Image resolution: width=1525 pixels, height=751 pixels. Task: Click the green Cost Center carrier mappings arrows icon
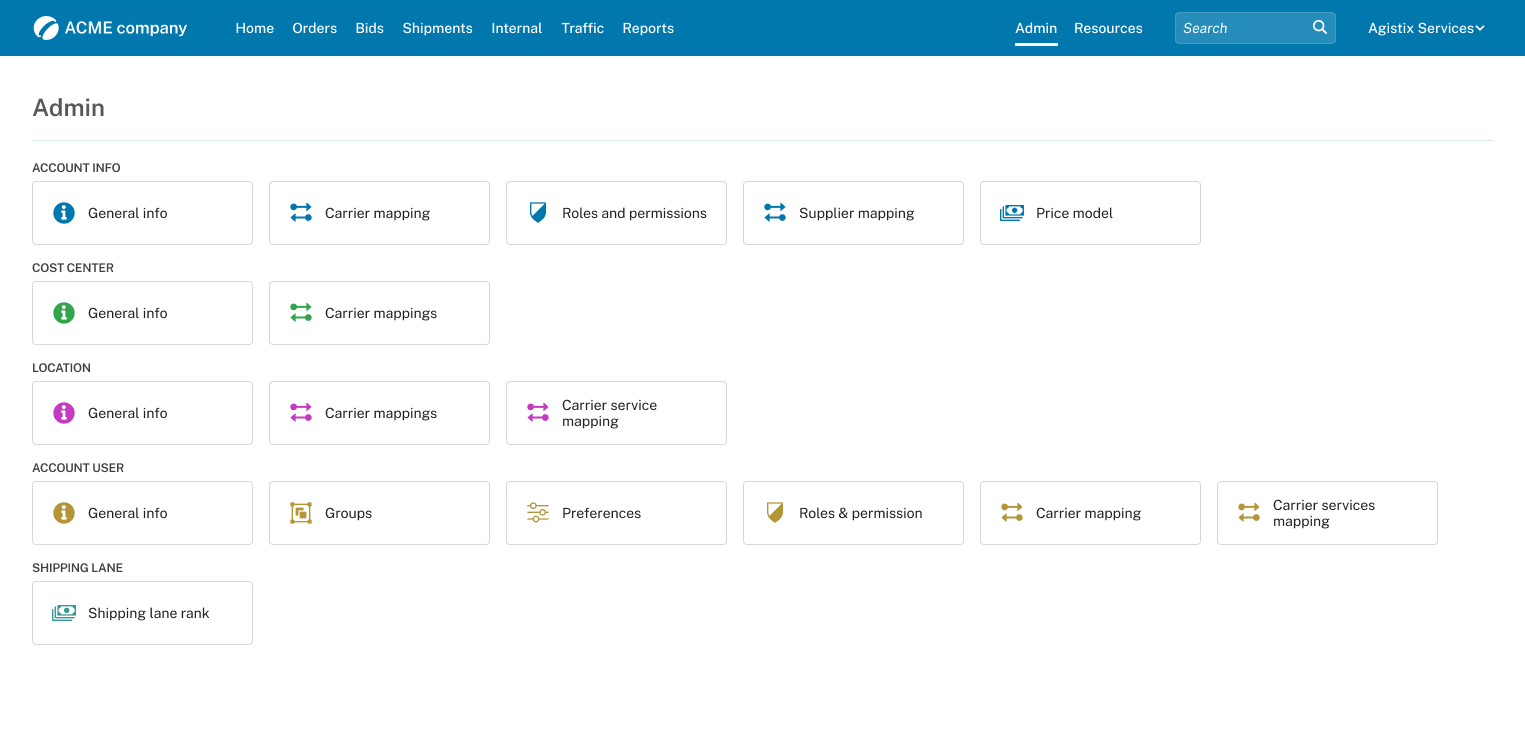301,313
